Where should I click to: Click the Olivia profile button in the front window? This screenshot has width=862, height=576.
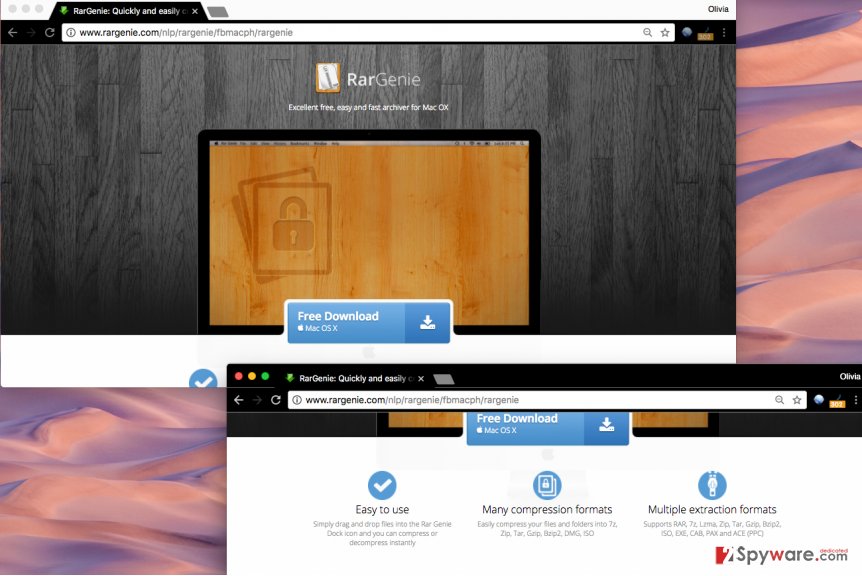850,376
